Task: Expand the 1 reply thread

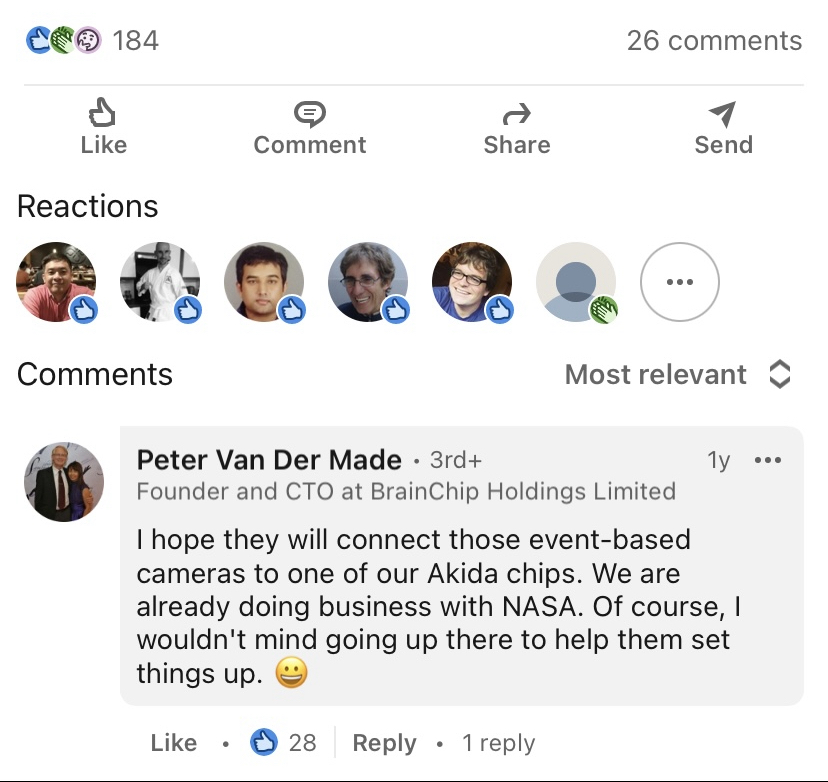Action: [498, 743]
